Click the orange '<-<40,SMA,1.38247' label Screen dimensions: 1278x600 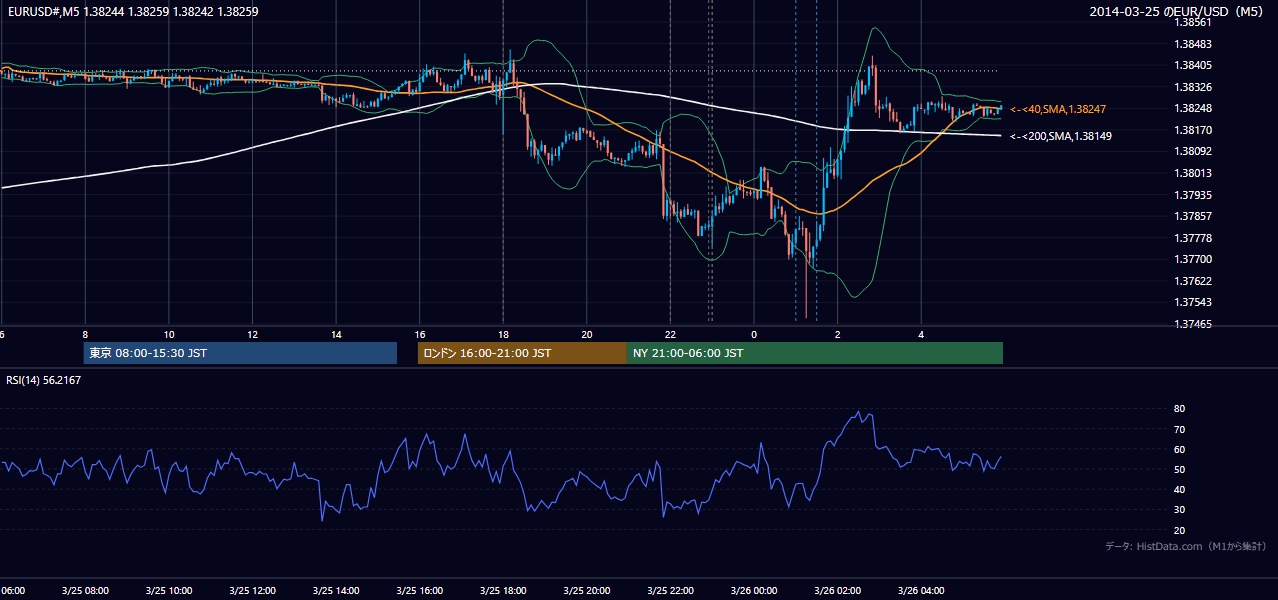click(1058, 108)
